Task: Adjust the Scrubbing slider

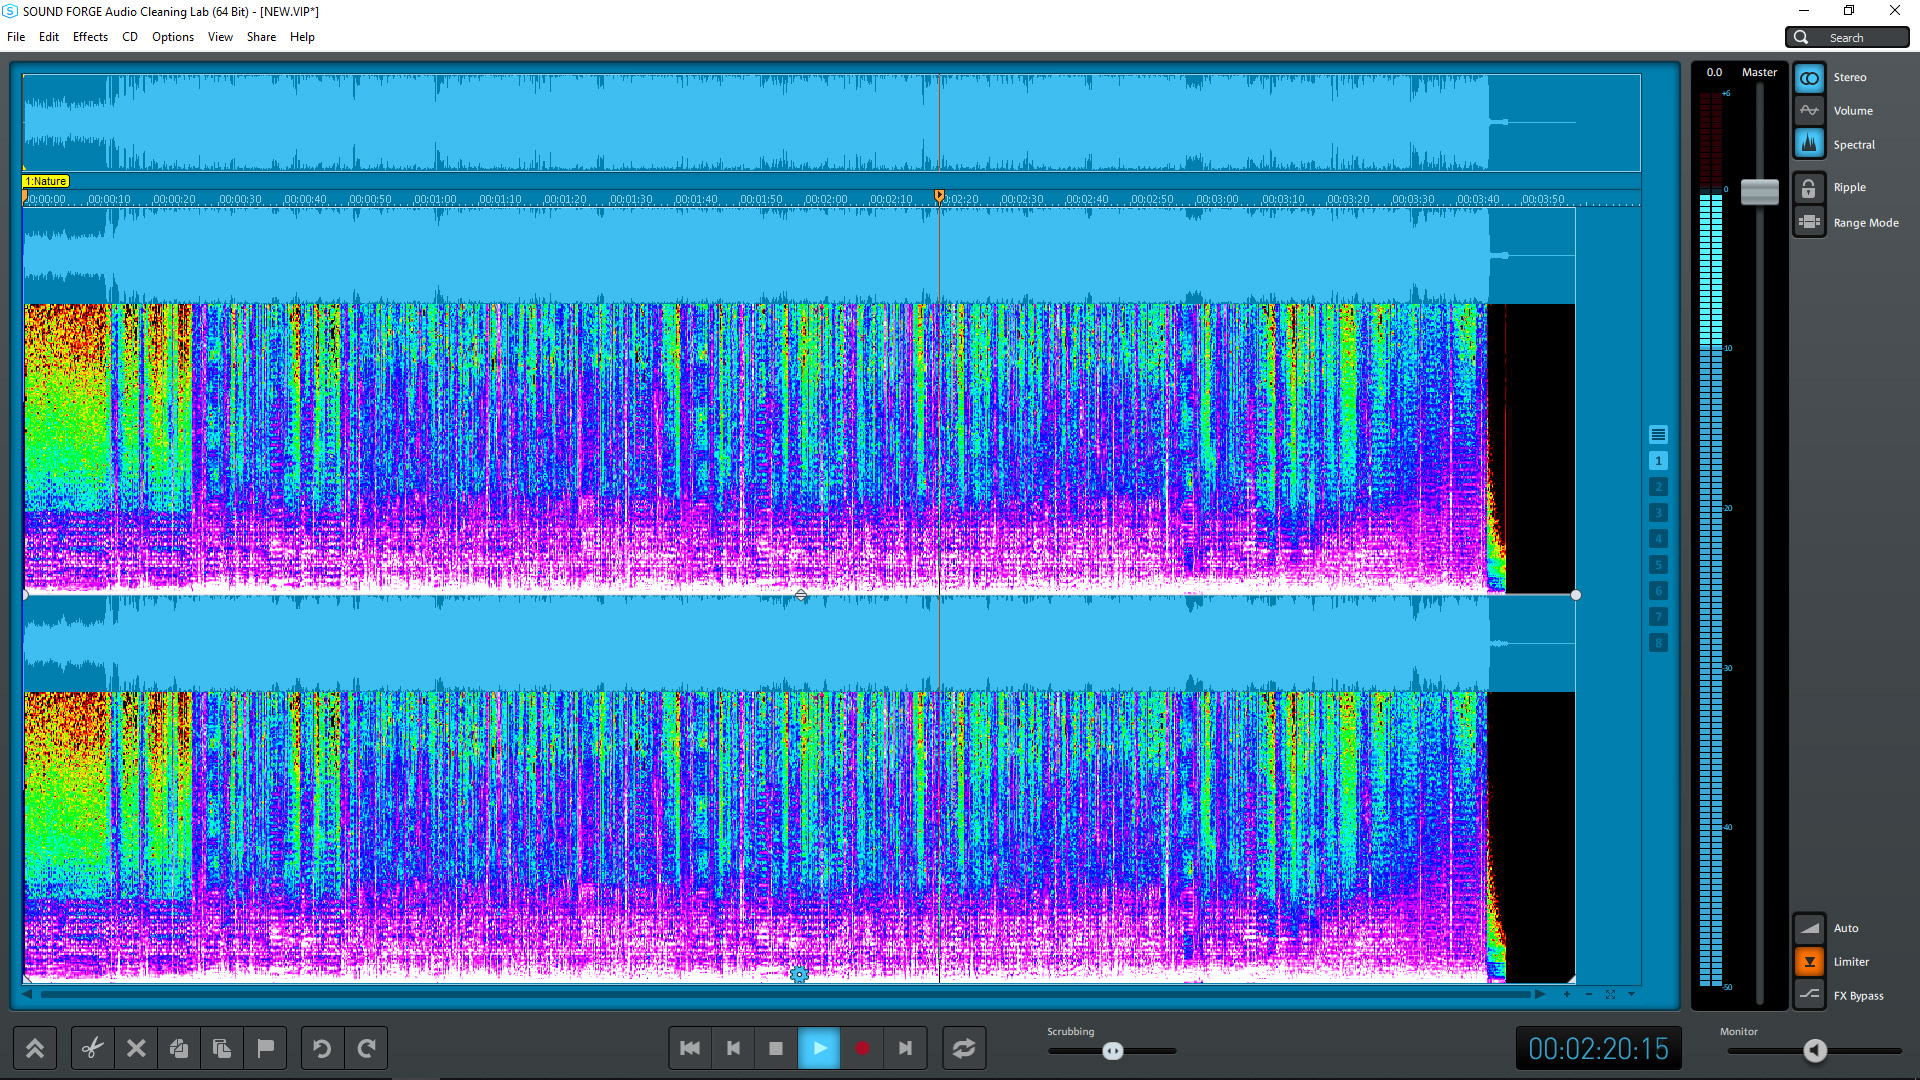Action: point(1113,1051)
